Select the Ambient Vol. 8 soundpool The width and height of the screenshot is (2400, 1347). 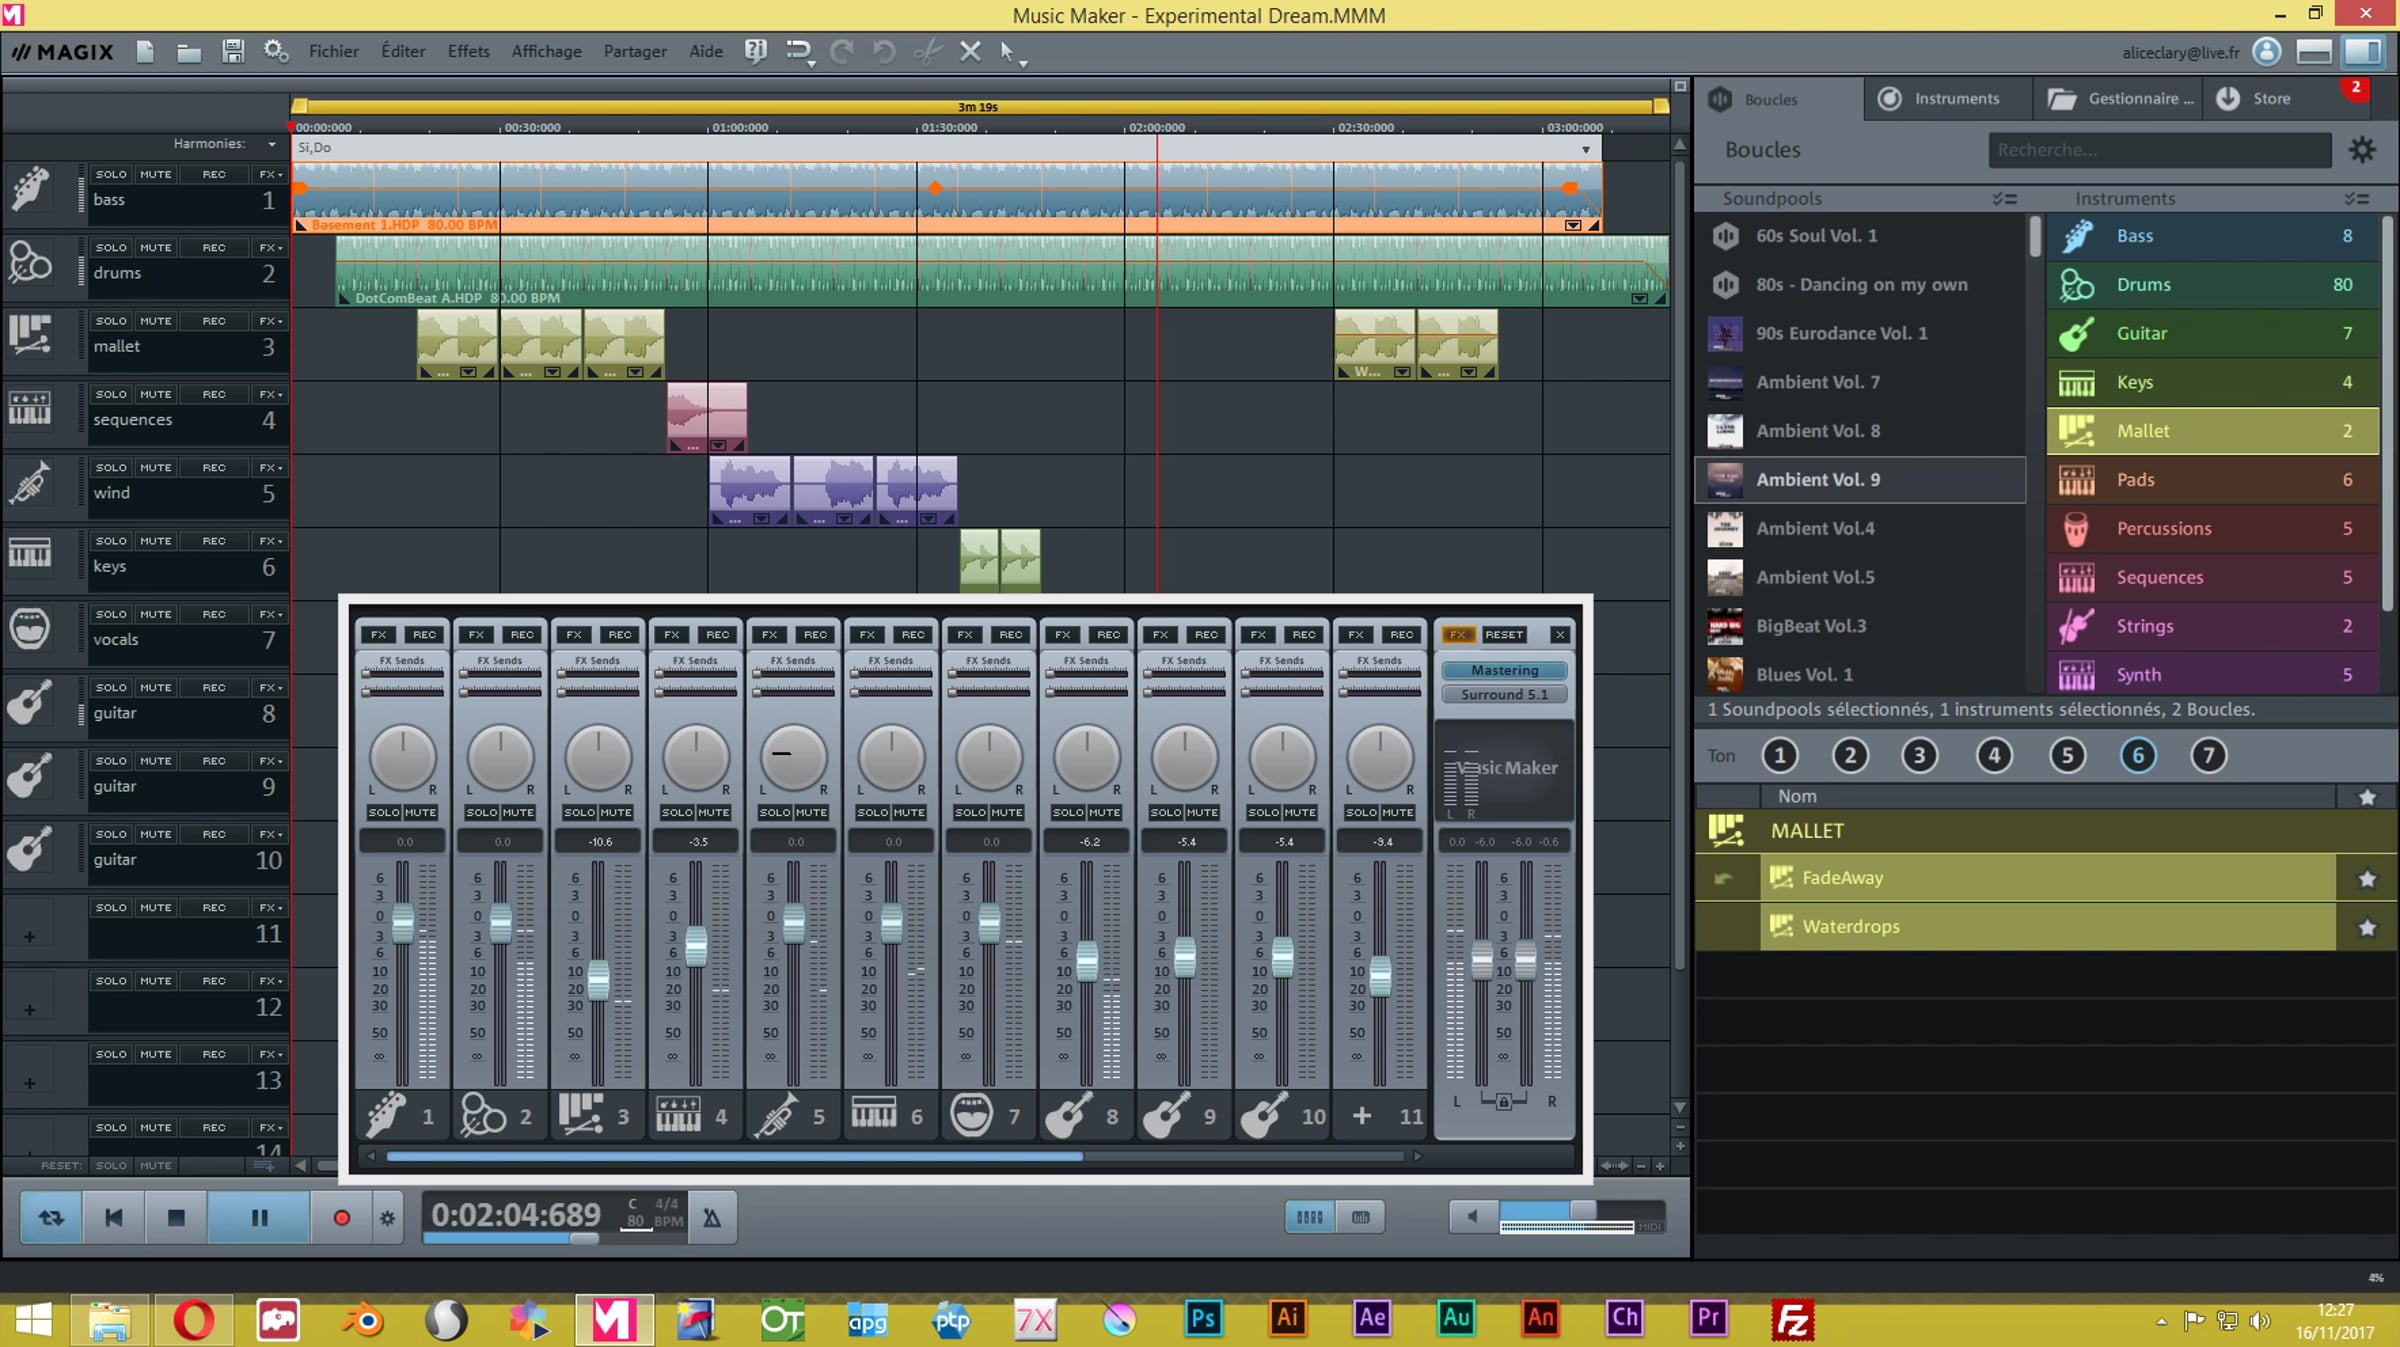(x=1860, y=431)
